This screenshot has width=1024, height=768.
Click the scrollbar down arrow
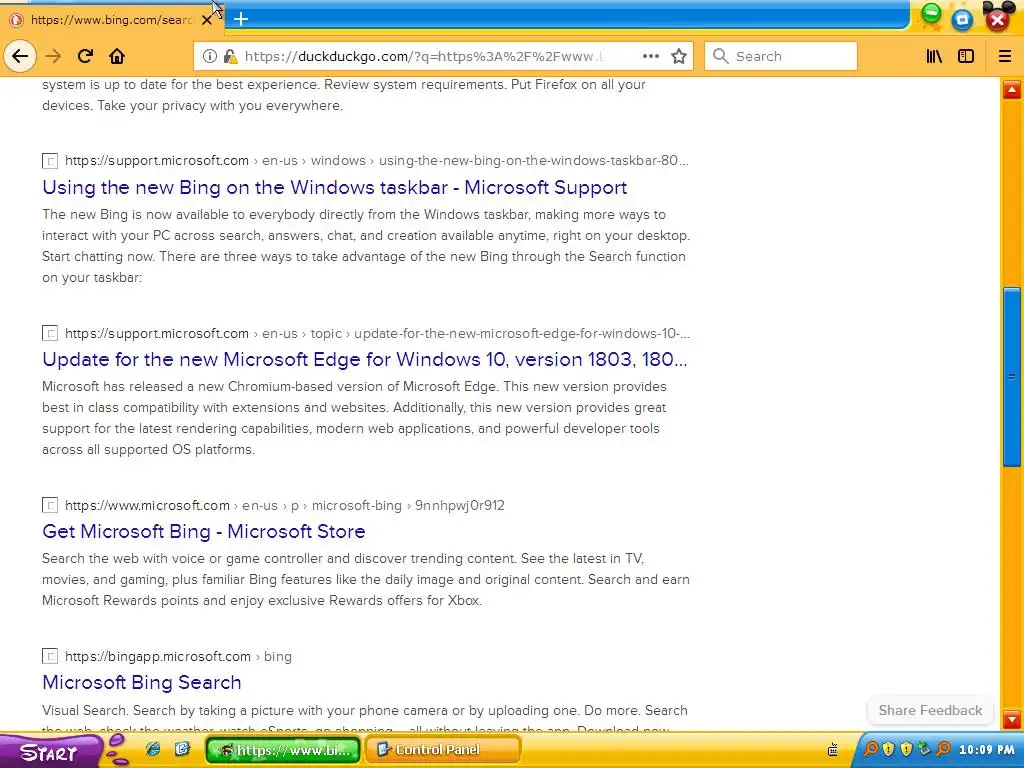point(1012,720)
